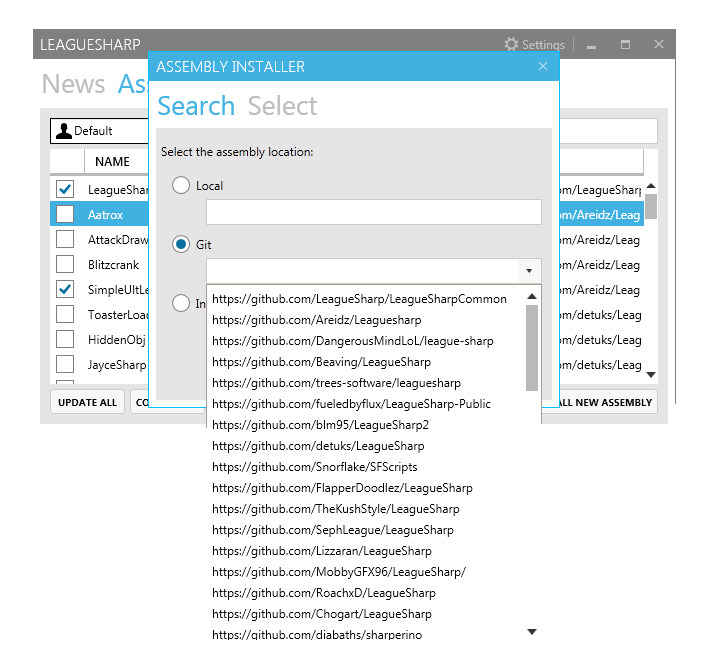The height and width of the screenshot is (672, 721).
Task: Select the JayceSharp row name
Action: [x=117, y=365]
